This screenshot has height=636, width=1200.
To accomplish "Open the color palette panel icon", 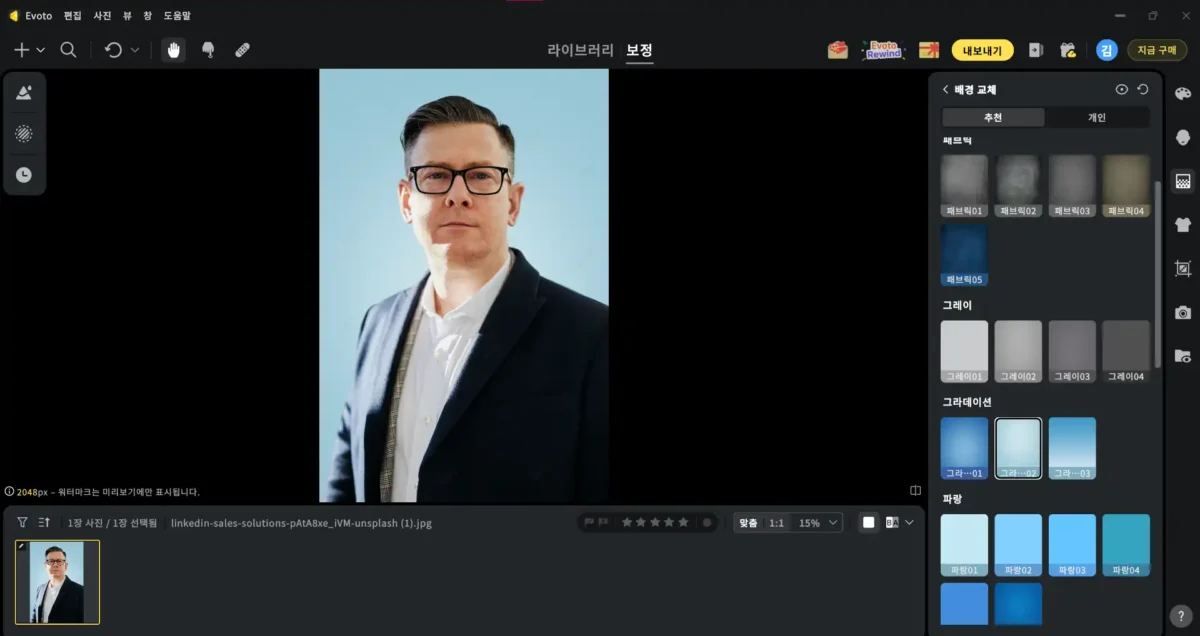I will 1183,94.
